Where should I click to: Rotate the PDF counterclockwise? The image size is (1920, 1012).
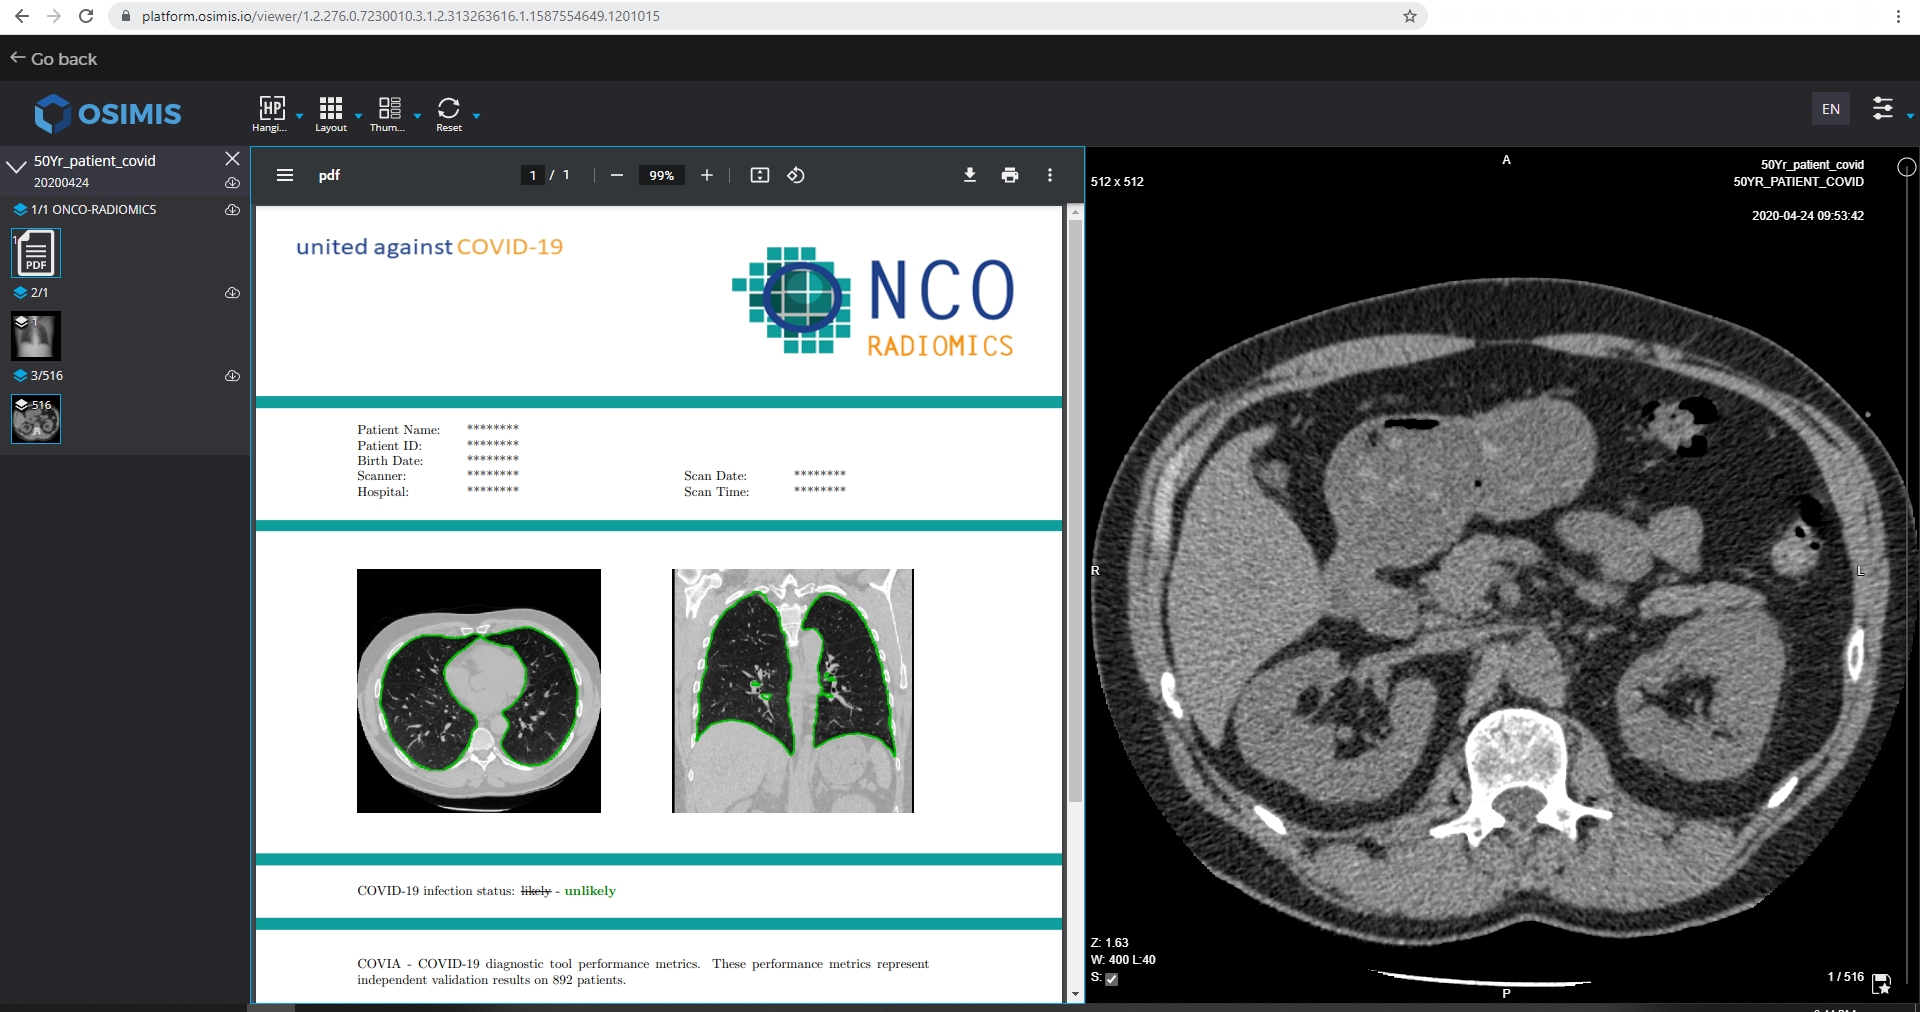(796, 175)
